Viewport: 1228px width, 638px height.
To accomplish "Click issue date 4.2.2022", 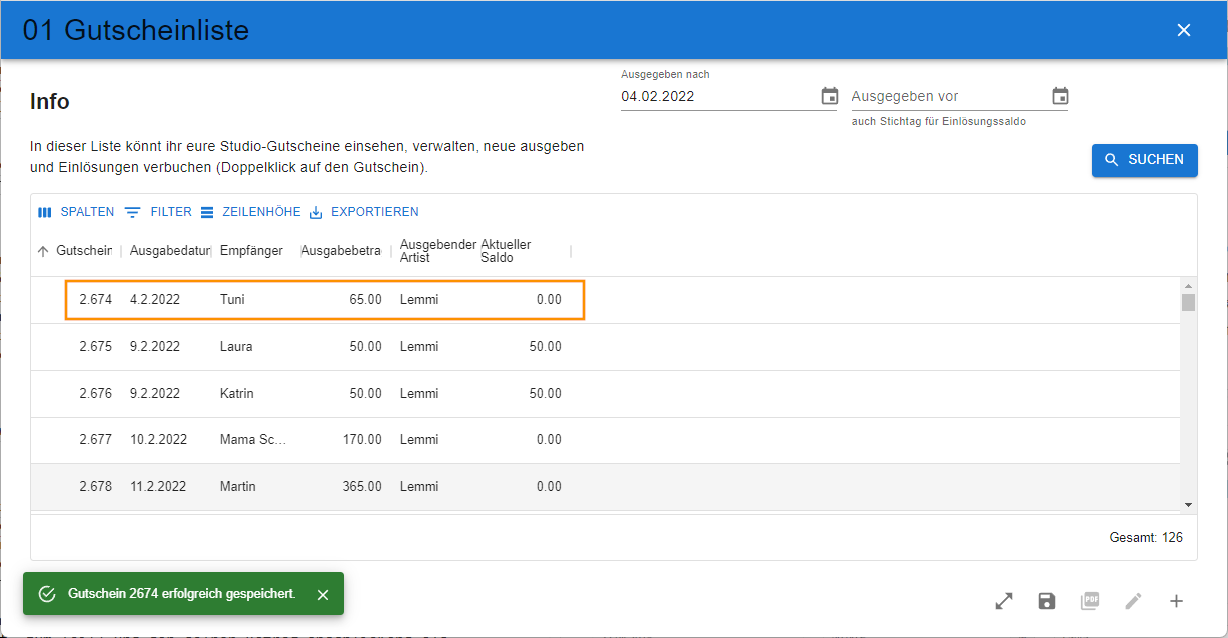I will (155, 299).
